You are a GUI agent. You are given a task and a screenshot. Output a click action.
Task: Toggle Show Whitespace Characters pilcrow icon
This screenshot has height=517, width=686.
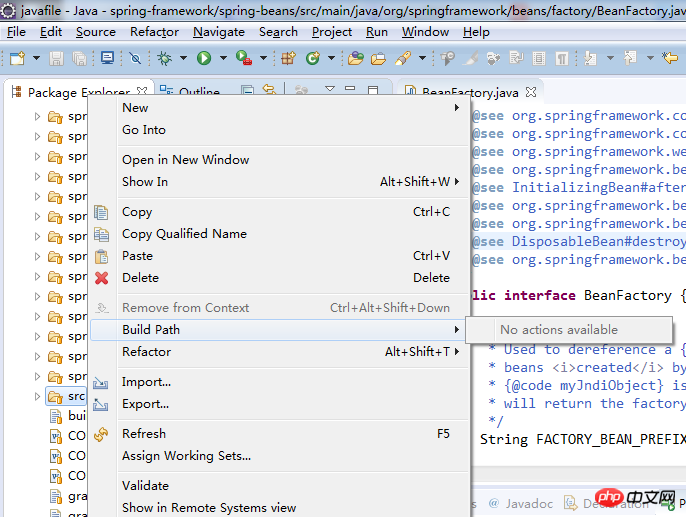click(x=562, y=58)
